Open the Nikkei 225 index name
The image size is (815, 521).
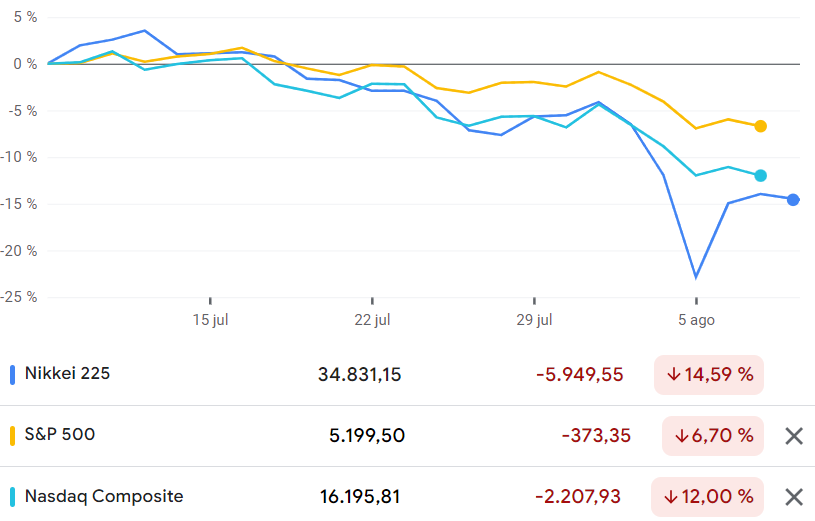pyautogui.click(x=67, y=374)
